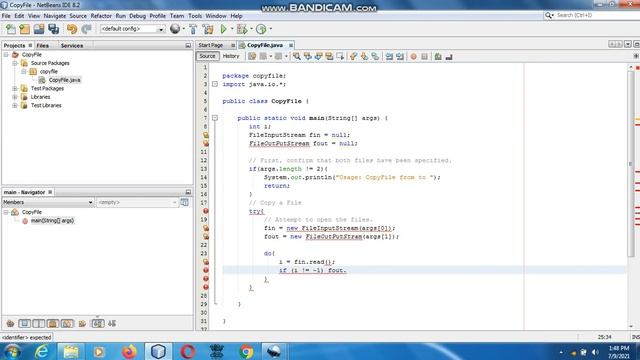
Task: Open the empty filter combo box in Navigator
Action: pos(137,202)
